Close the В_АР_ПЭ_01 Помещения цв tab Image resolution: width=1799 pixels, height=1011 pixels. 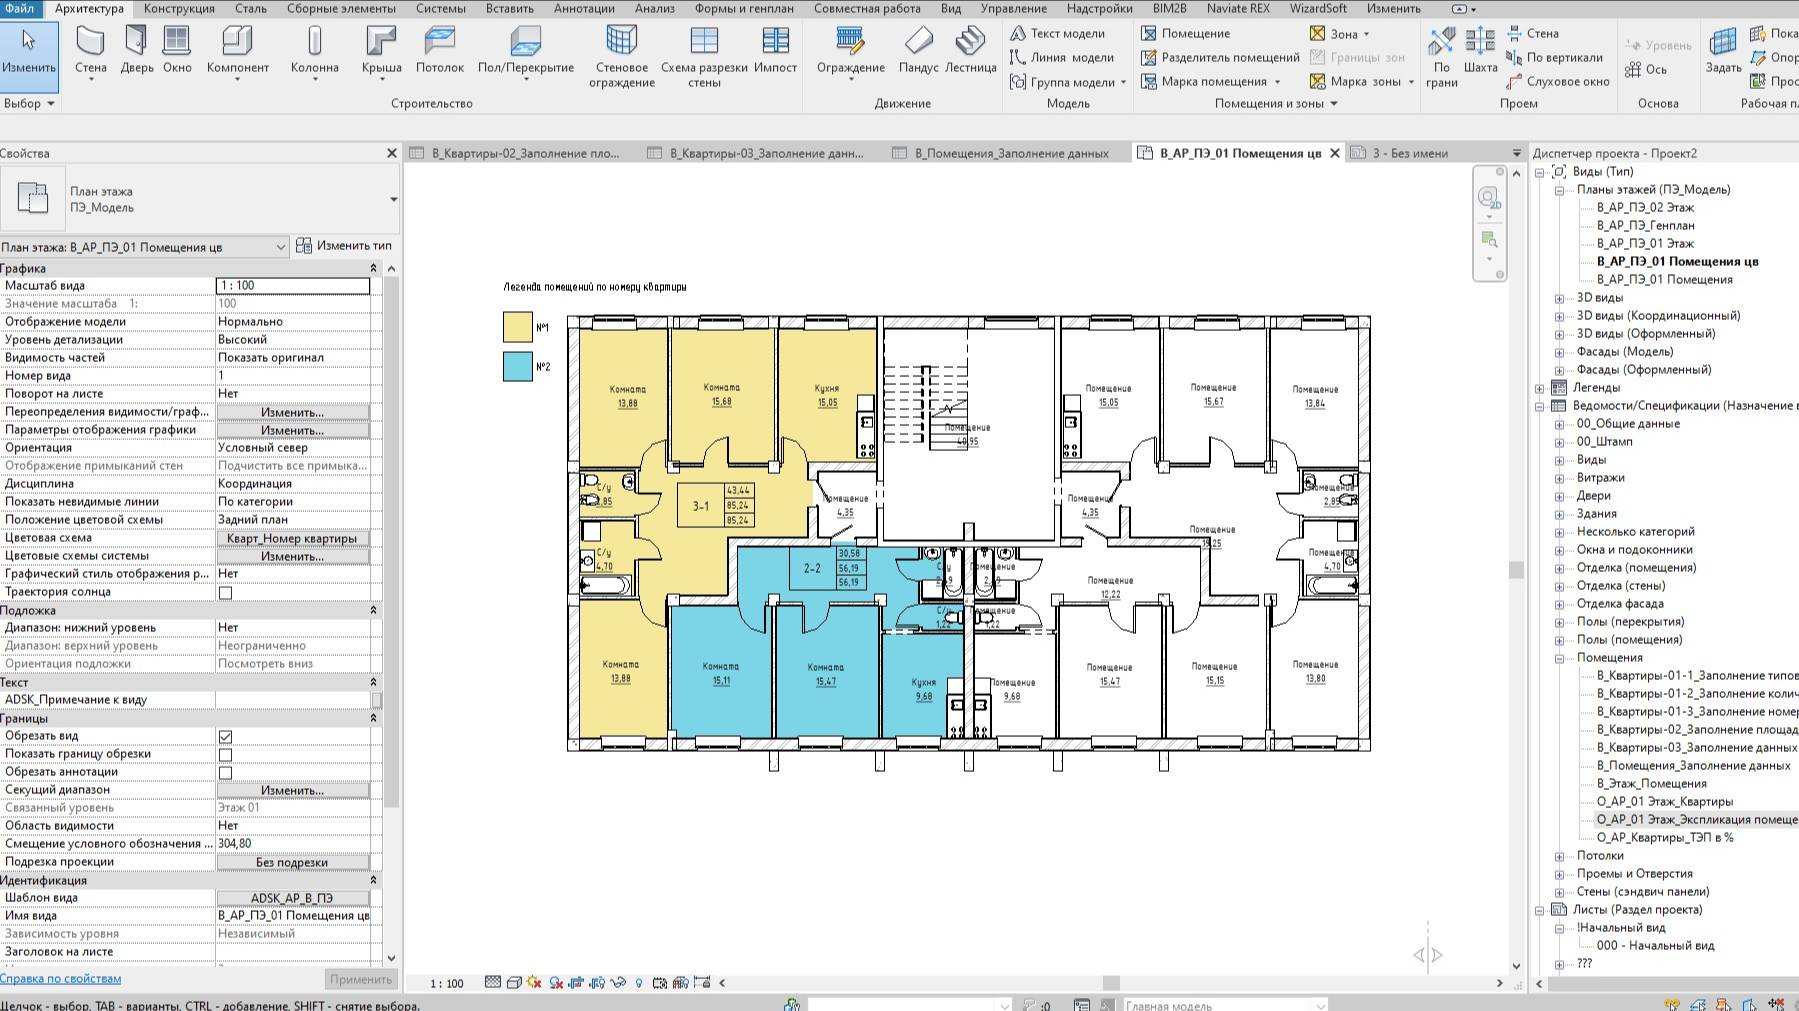coord(1334,153)
